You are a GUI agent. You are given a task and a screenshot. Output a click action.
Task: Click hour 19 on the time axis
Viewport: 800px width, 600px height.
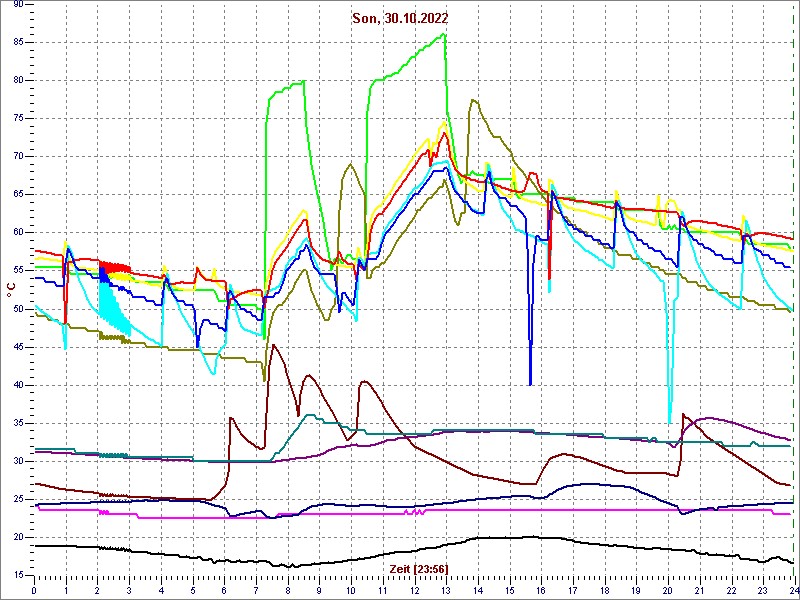635,590
